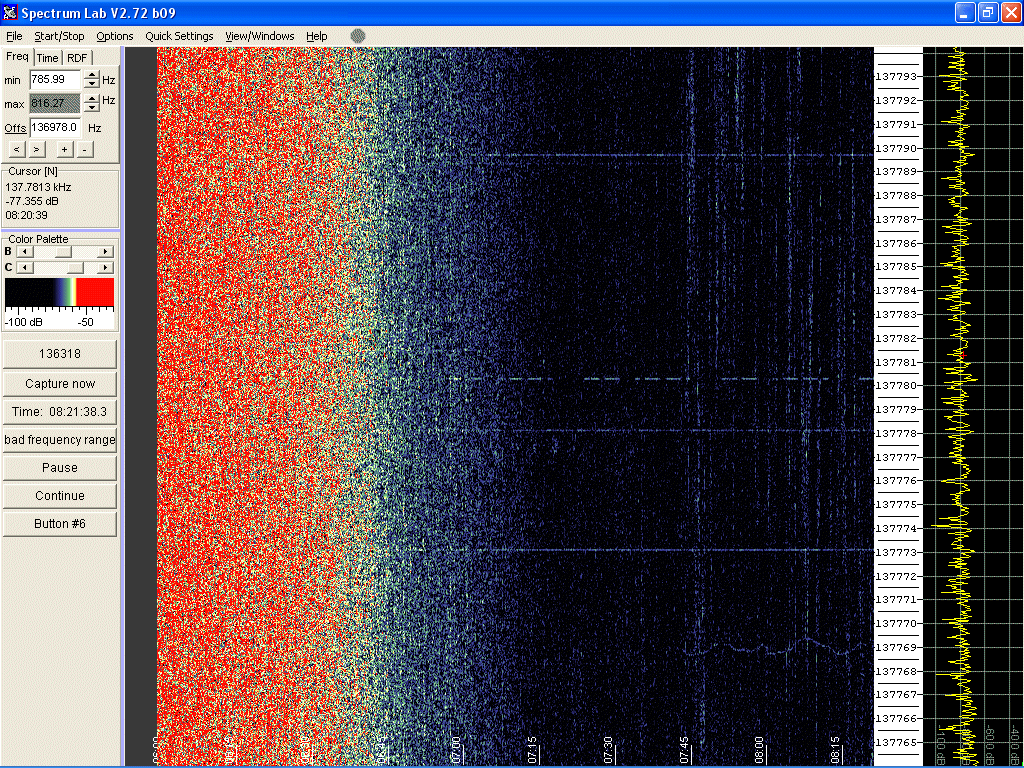Click the 137793 frequency scale label
This screenshot has height=768, width=1024.
tap(896, 76)
